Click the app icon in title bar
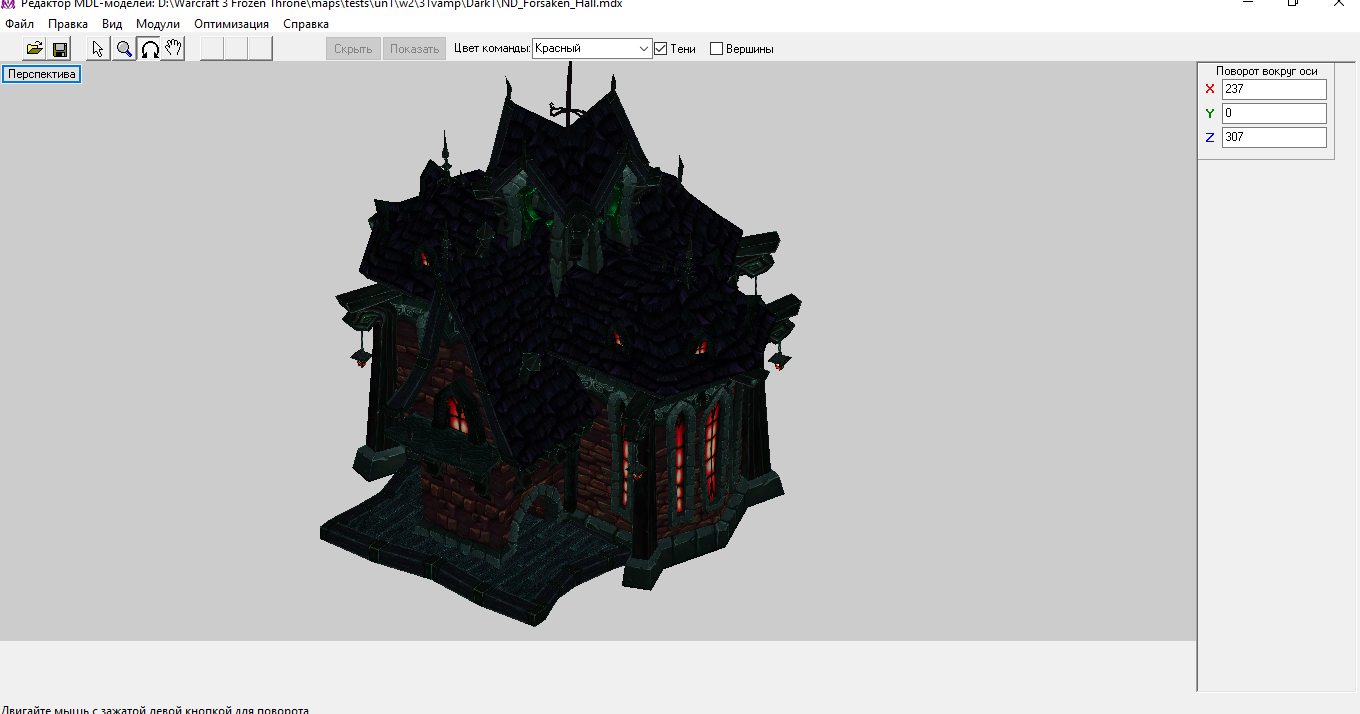This screenshot has height=714, width=1360. pyautogui.click(x=9, y=4)
